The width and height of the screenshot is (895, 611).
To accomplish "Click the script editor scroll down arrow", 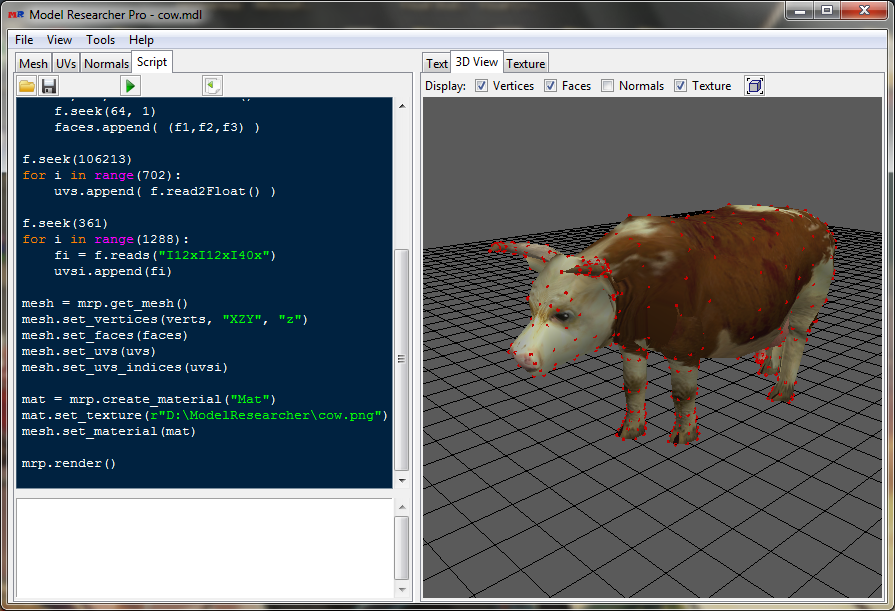I will [x=402, y=481].
